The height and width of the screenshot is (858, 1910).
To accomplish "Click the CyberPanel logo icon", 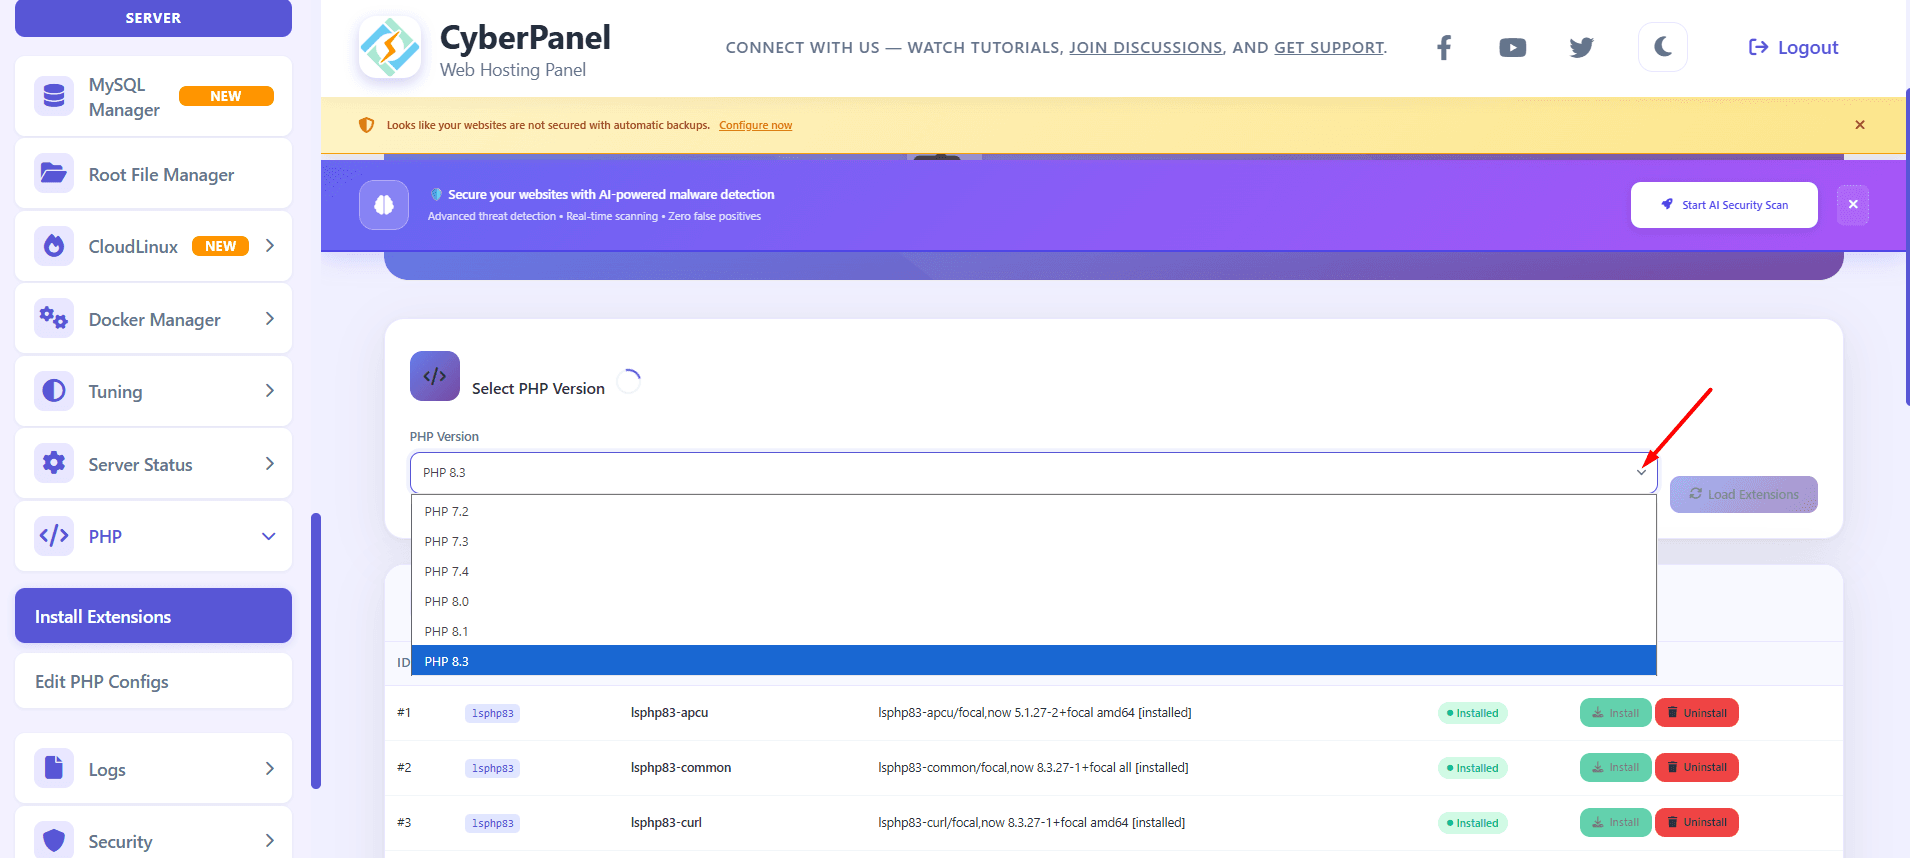I will [x=390, y=47].
